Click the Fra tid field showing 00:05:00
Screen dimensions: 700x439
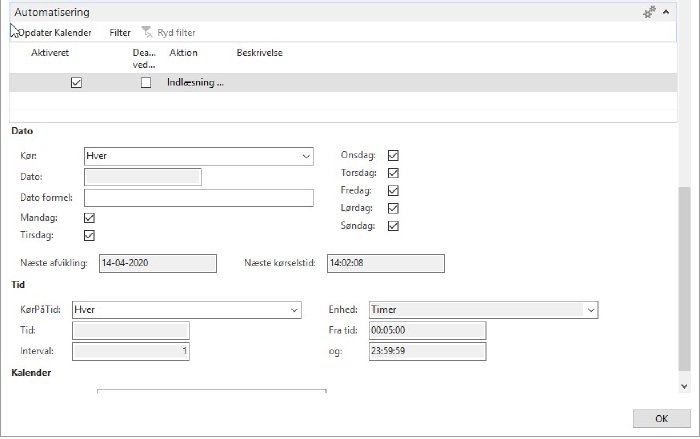click(x=427, y=330)
